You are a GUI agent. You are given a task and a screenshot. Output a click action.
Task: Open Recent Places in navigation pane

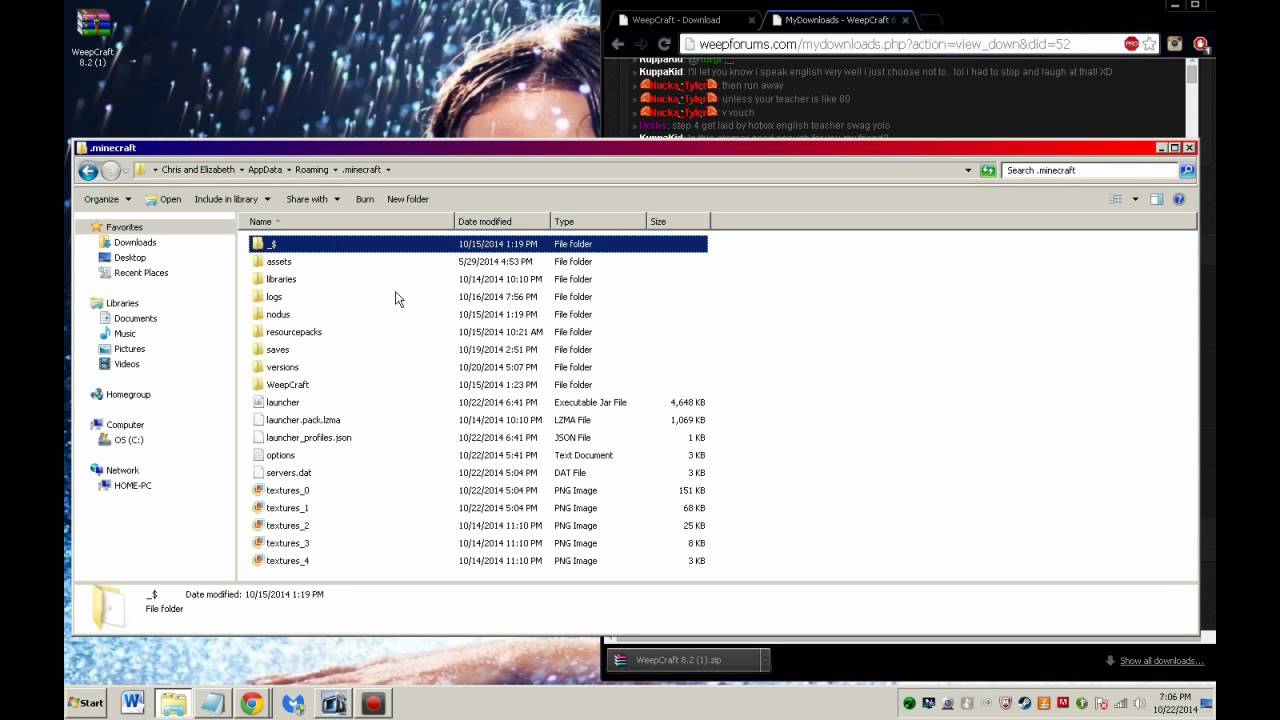click(x=140, y=273)
